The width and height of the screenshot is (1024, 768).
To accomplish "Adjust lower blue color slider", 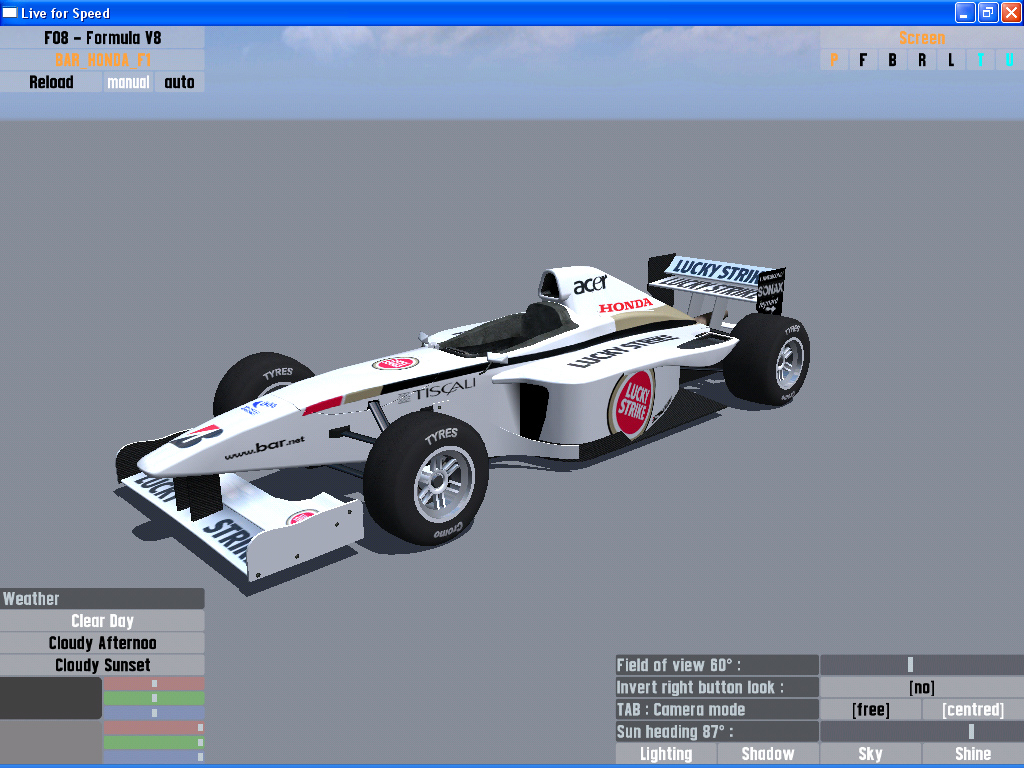I will point(154,757).
